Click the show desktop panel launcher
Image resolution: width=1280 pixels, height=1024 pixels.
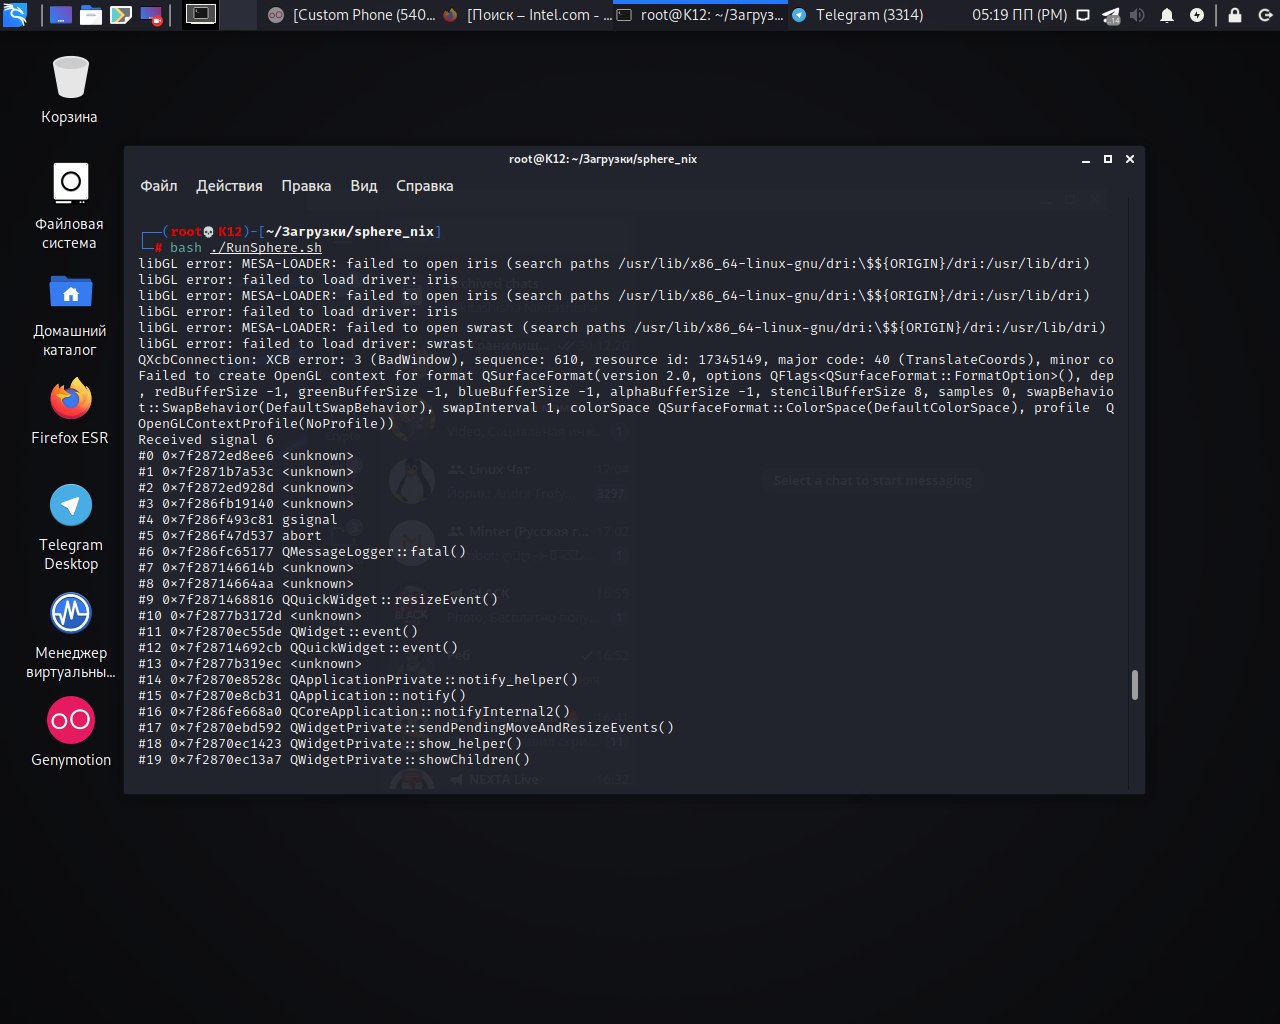click(60, 15)
